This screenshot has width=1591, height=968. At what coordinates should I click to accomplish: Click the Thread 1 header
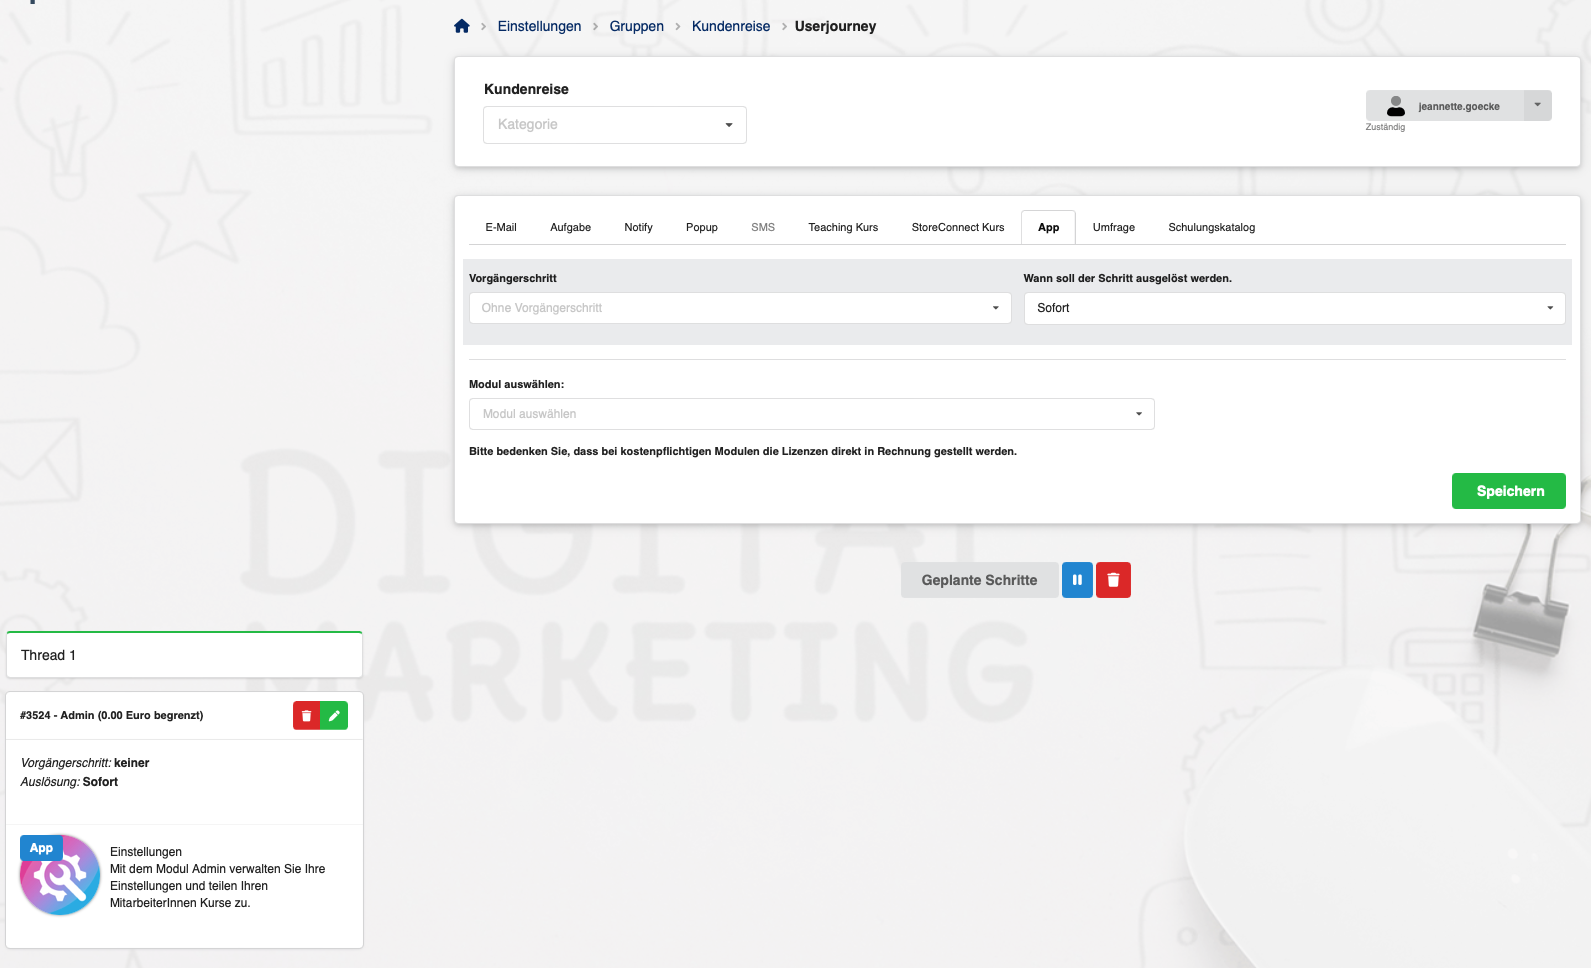click(184, 655)
